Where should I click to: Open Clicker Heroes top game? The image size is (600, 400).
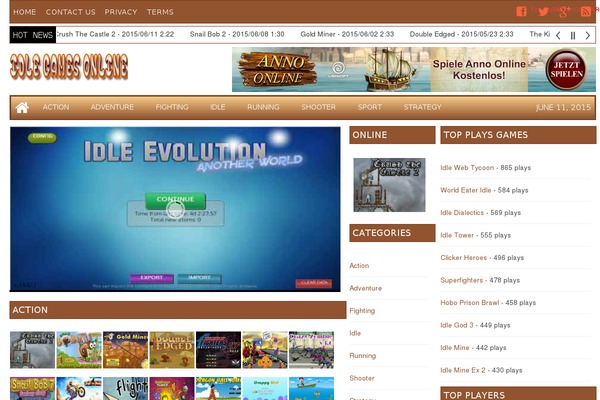point(463,258)
